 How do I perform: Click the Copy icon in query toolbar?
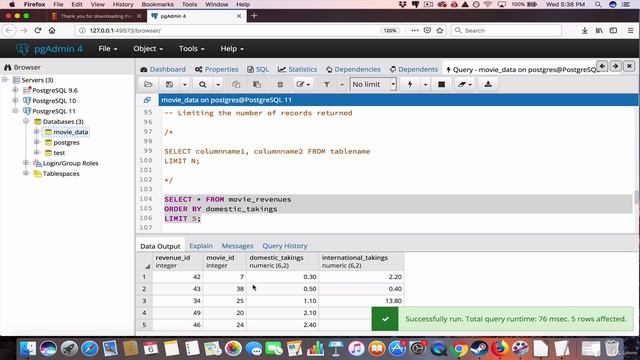[236, 84]
